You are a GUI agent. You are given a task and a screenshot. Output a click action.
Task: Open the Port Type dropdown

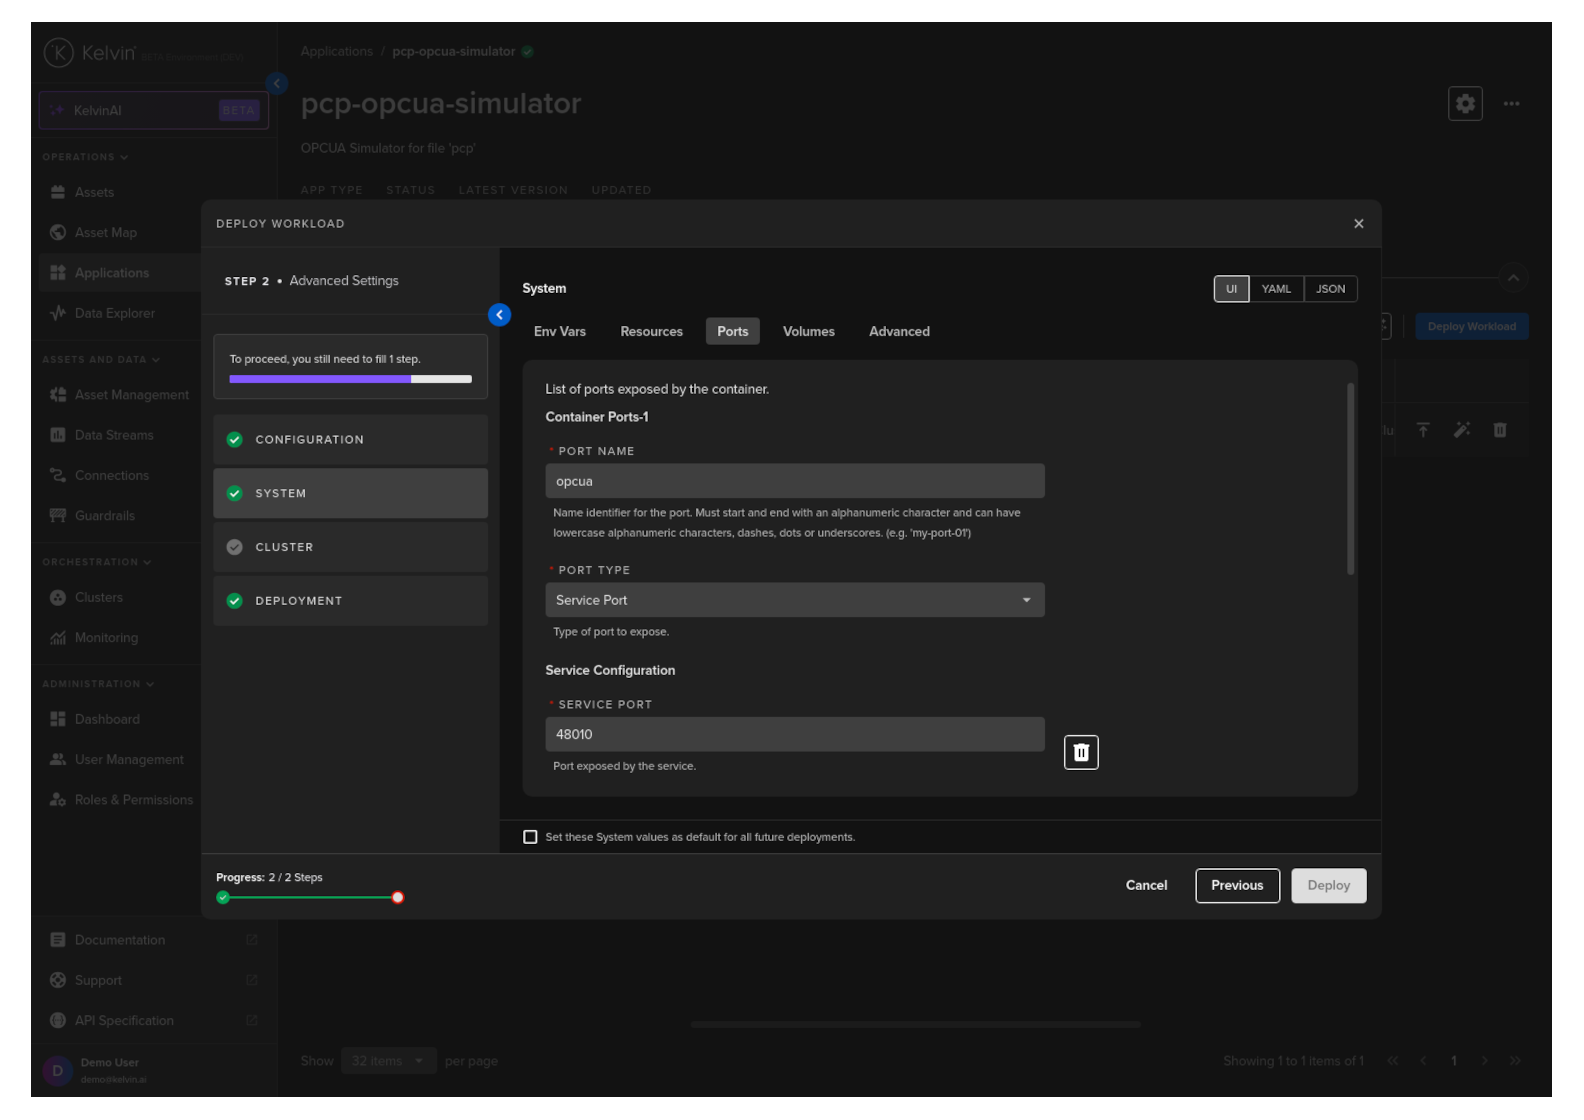795,600
